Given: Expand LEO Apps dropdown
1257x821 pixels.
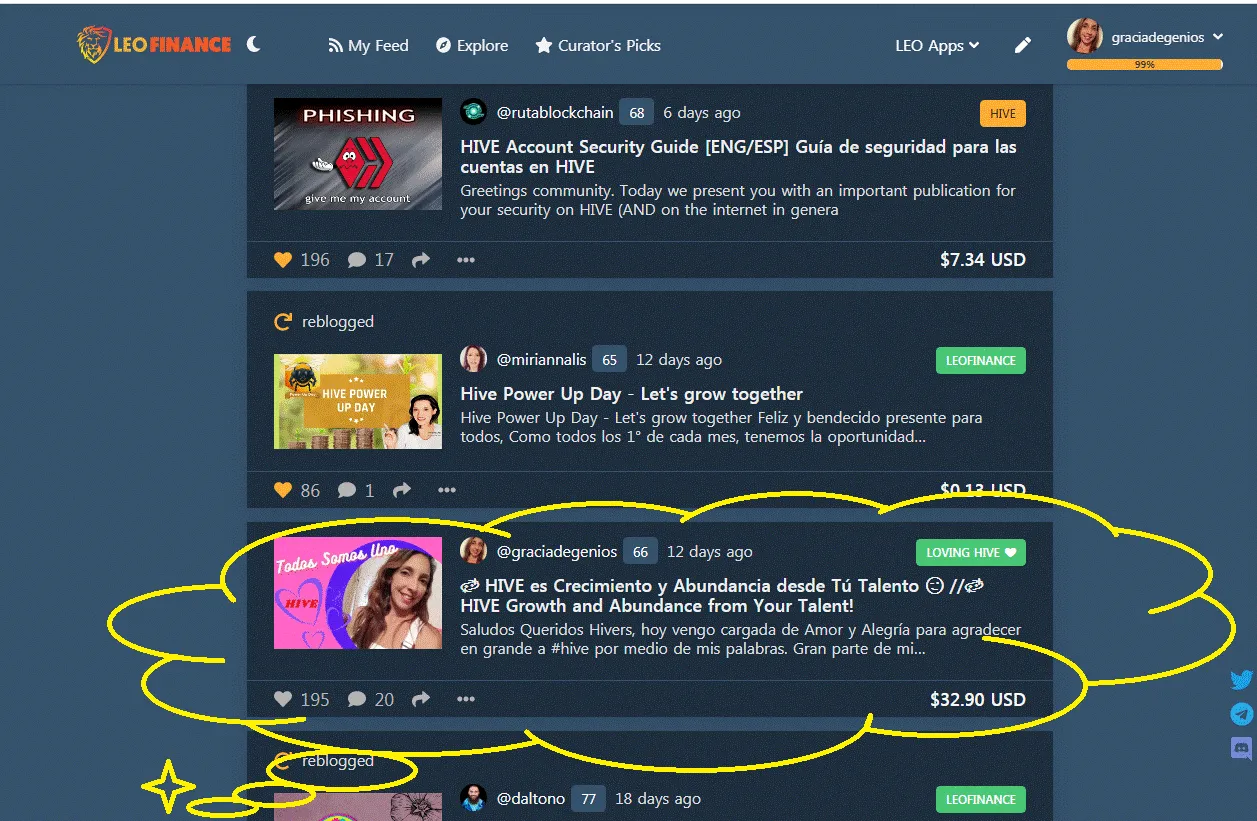Looking at the screenshot, I should (x=937, y=46).
